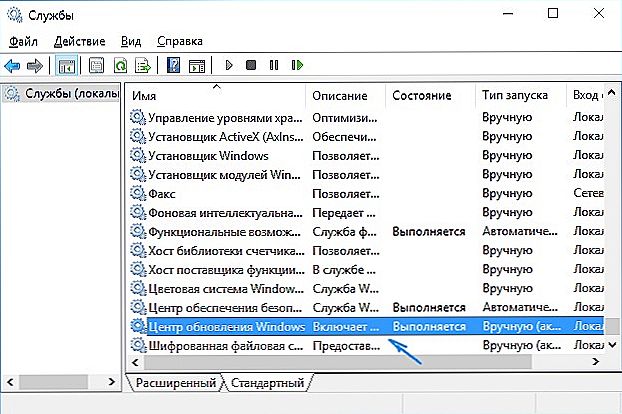
Task: Select Управление уровнями хранилища service row
Action: coord(367,118)
